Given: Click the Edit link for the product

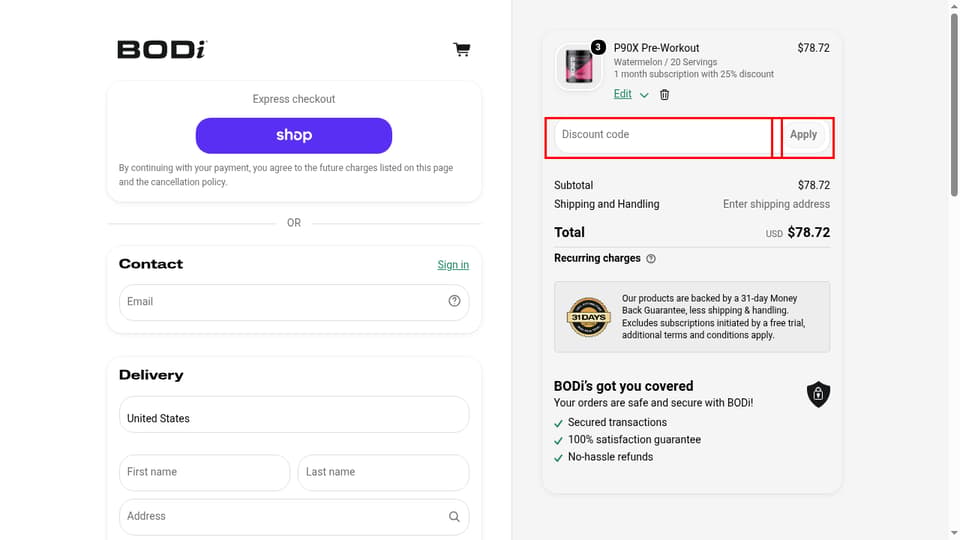Looking at the screenshot, I should [623, 94].
